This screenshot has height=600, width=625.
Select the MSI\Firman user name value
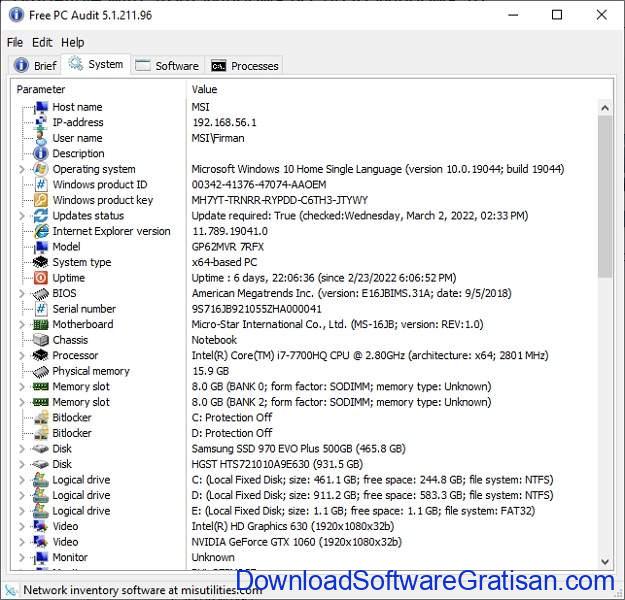[218, 138]
